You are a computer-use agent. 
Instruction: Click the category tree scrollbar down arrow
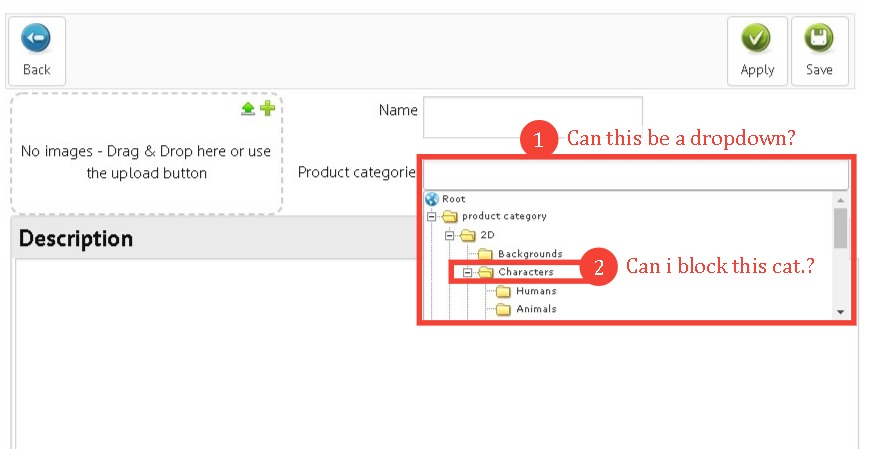(840, 312)
